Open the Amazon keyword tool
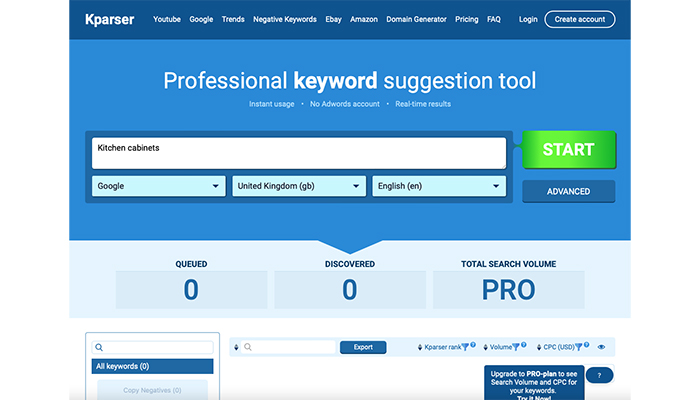Viewport: 700px width, 400px height. [x=363, y=19]
